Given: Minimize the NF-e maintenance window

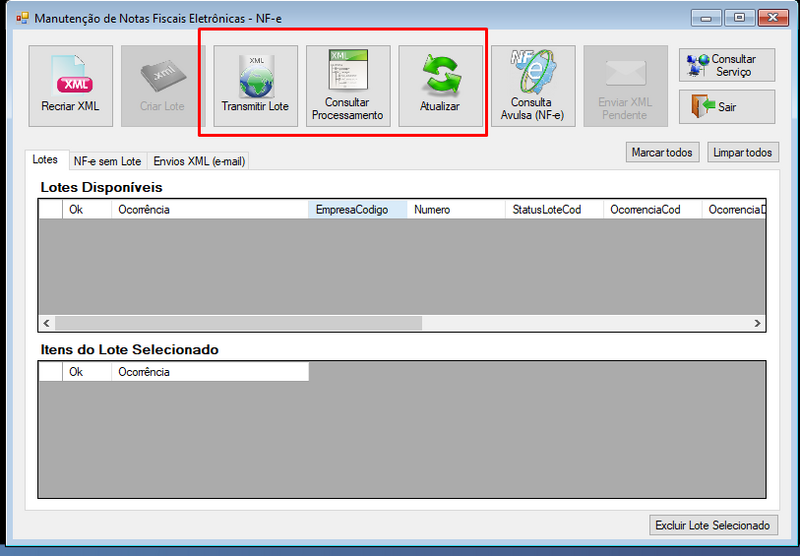Looking at the screenshot, I should 706,18.
